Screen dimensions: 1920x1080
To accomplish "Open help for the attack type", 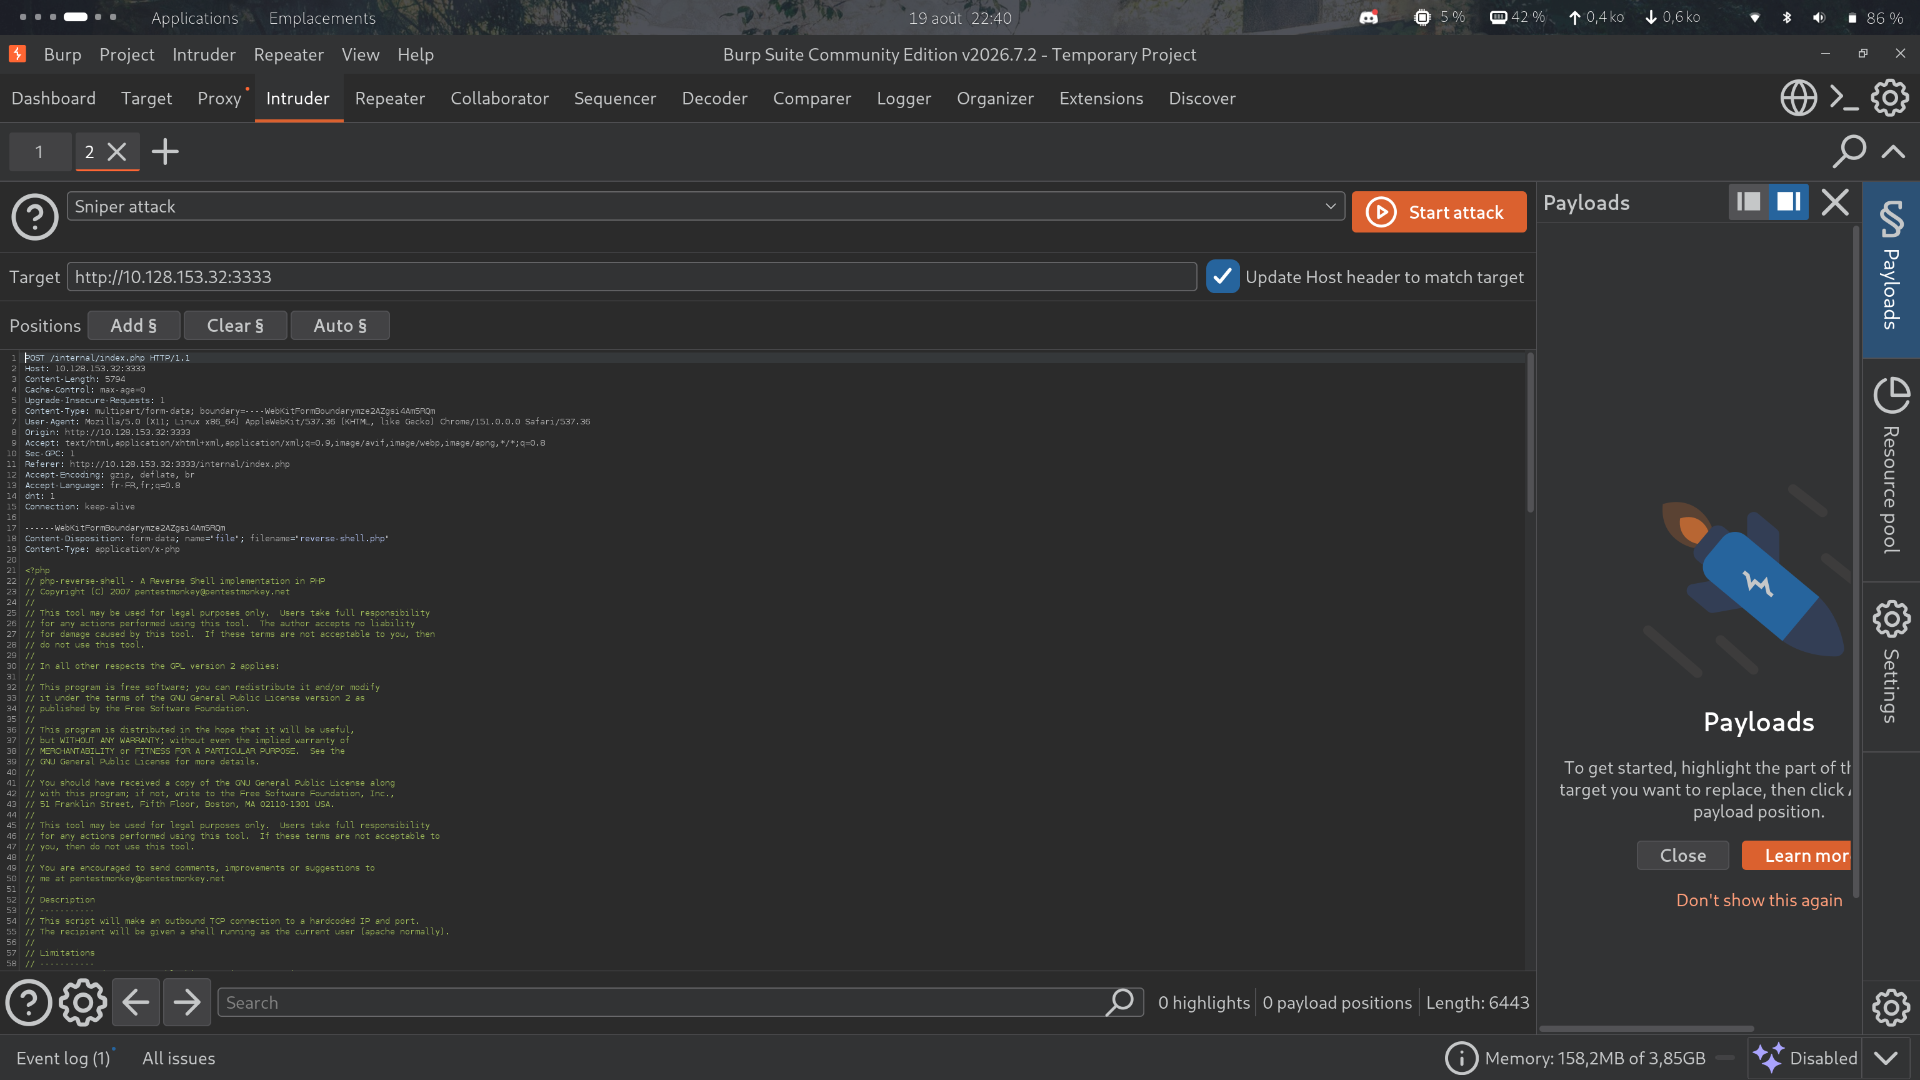I will pos(35,216).
